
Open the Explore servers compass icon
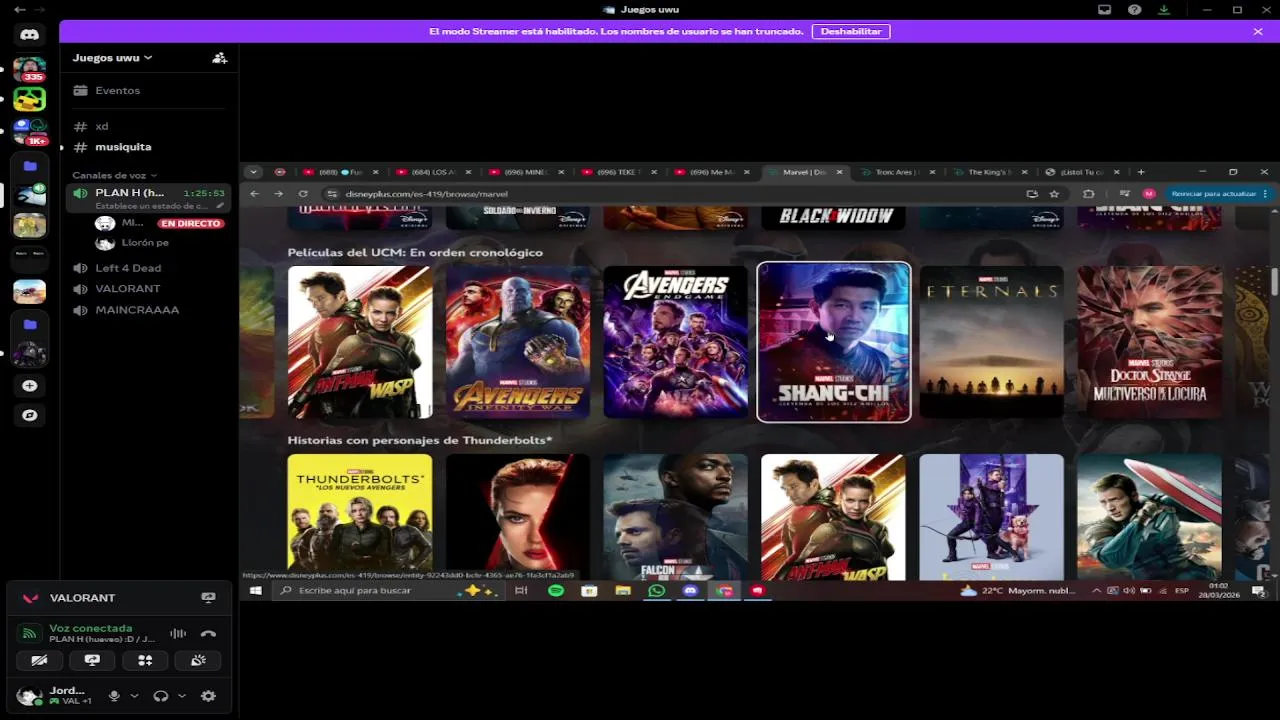point(29,415)
